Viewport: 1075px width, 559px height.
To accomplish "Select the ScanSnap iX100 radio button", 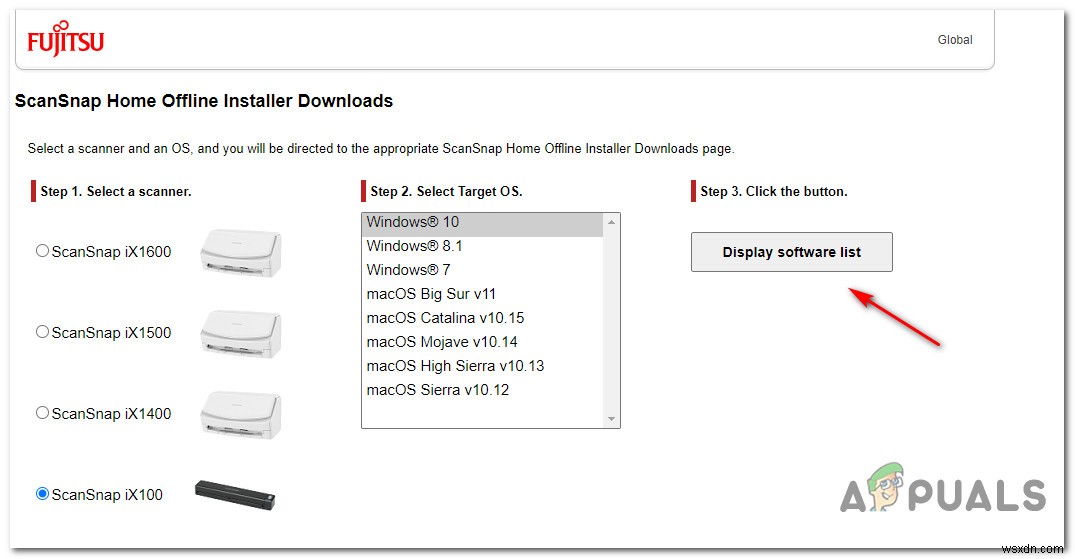I will coord(43,494).
